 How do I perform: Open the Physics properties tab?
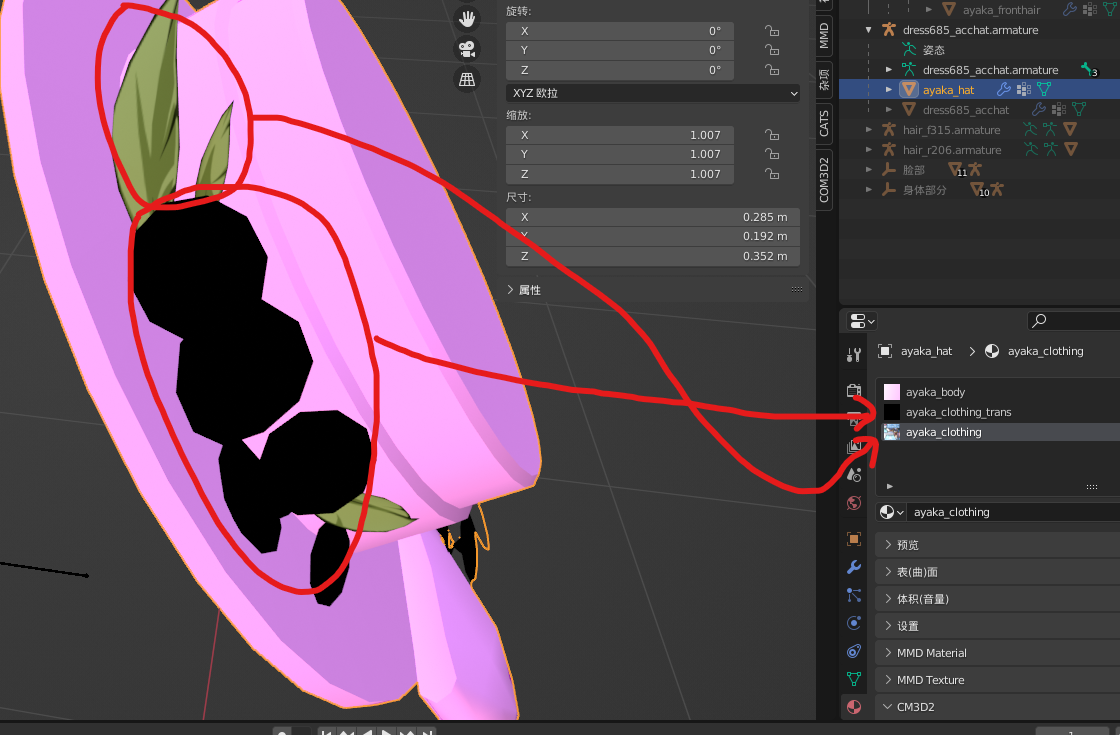point(853,623)
